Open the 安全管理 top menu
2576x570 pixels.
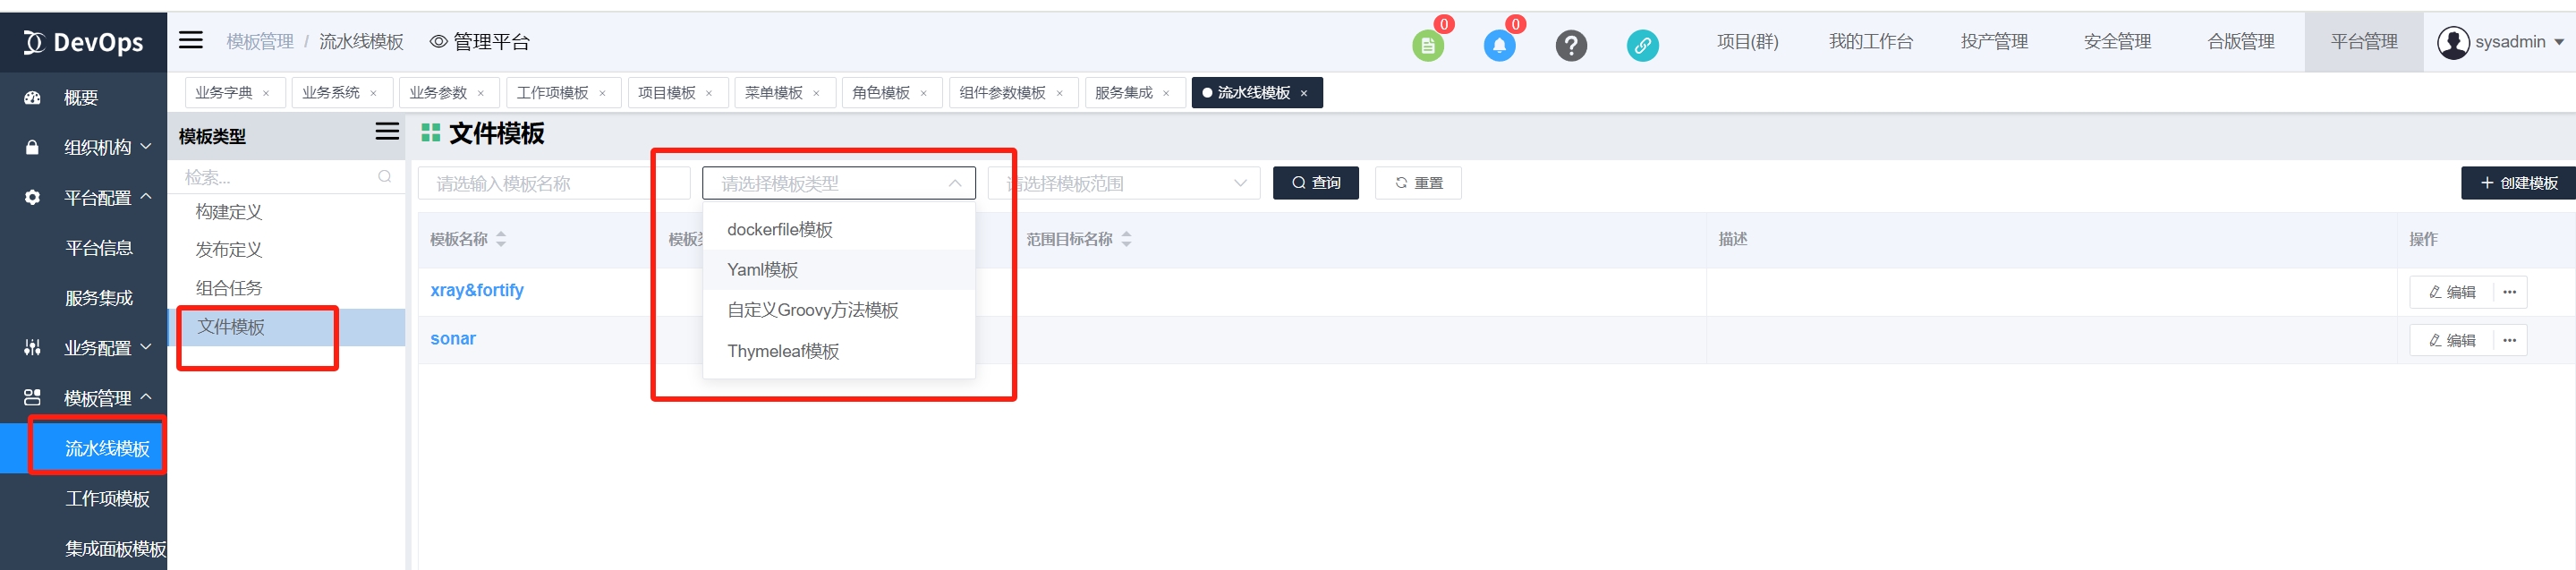click(2117, 41)
